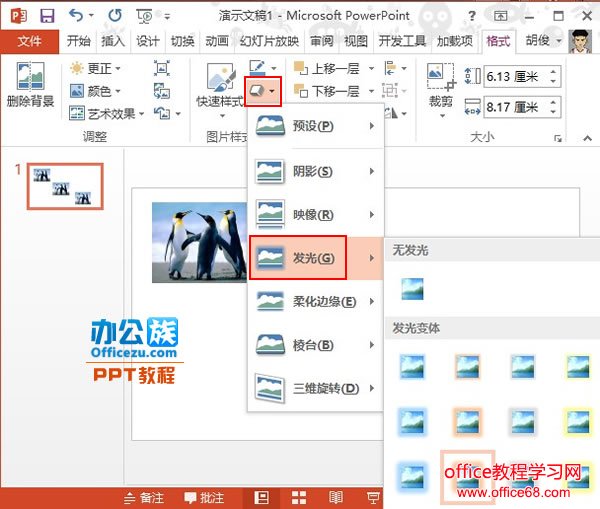
Task: Click the Group objects icon
Action: 390,91
